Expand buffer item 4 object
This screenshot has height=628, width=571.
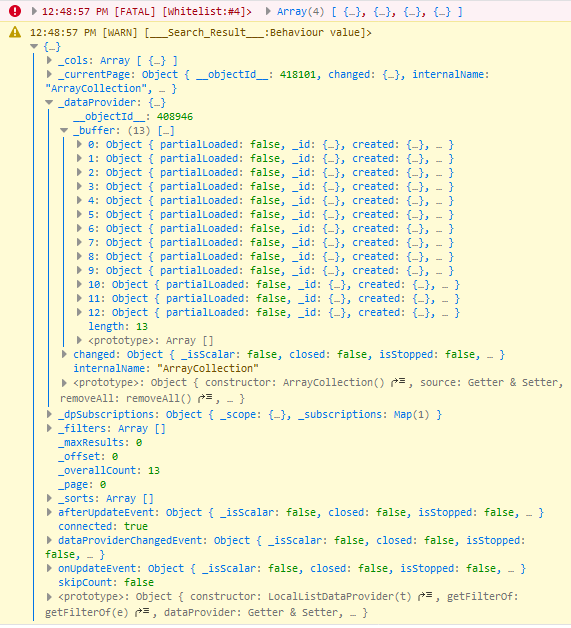(x=79, y=200)
